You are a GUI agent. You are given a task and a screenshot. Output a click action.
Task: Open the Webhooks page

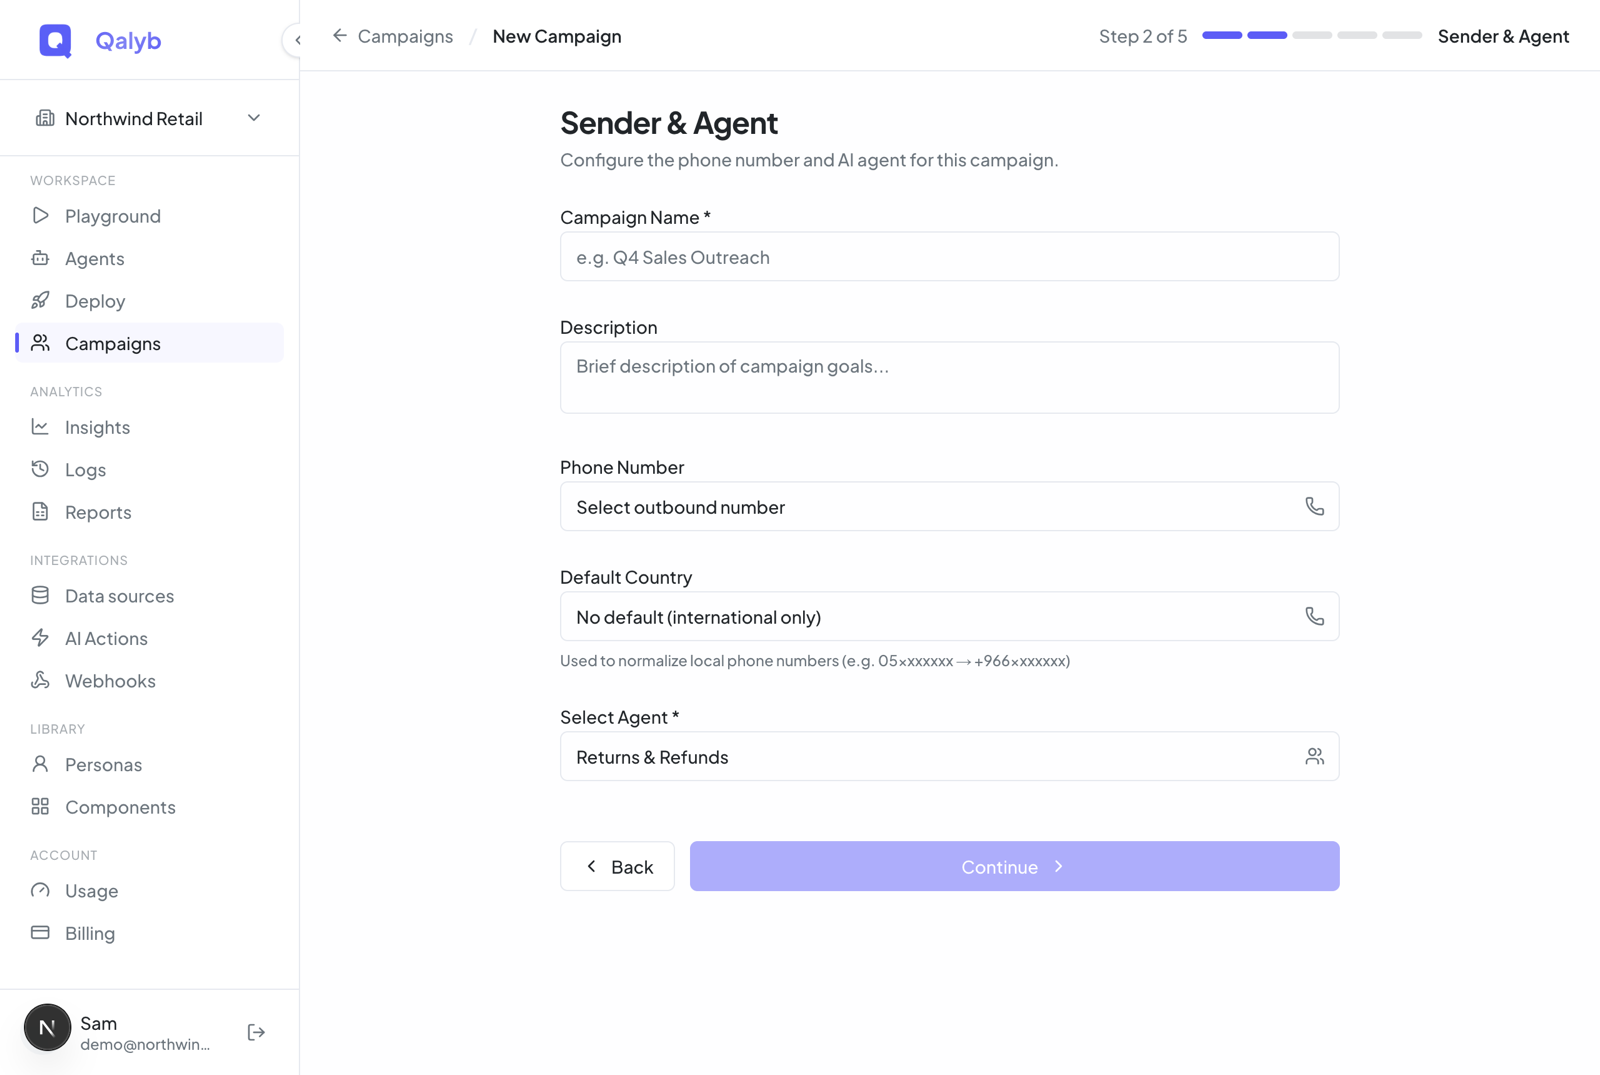pos(150,681)
